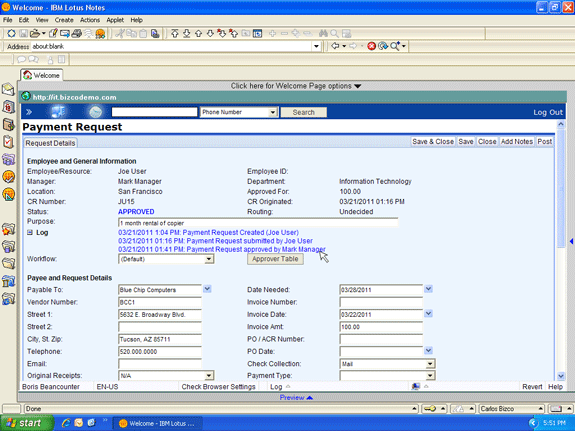Click the Send/forward envelope toolbar icon
The height and width of the screenshot is (431, 575).
pyautogui.click(x=65, y=34)
